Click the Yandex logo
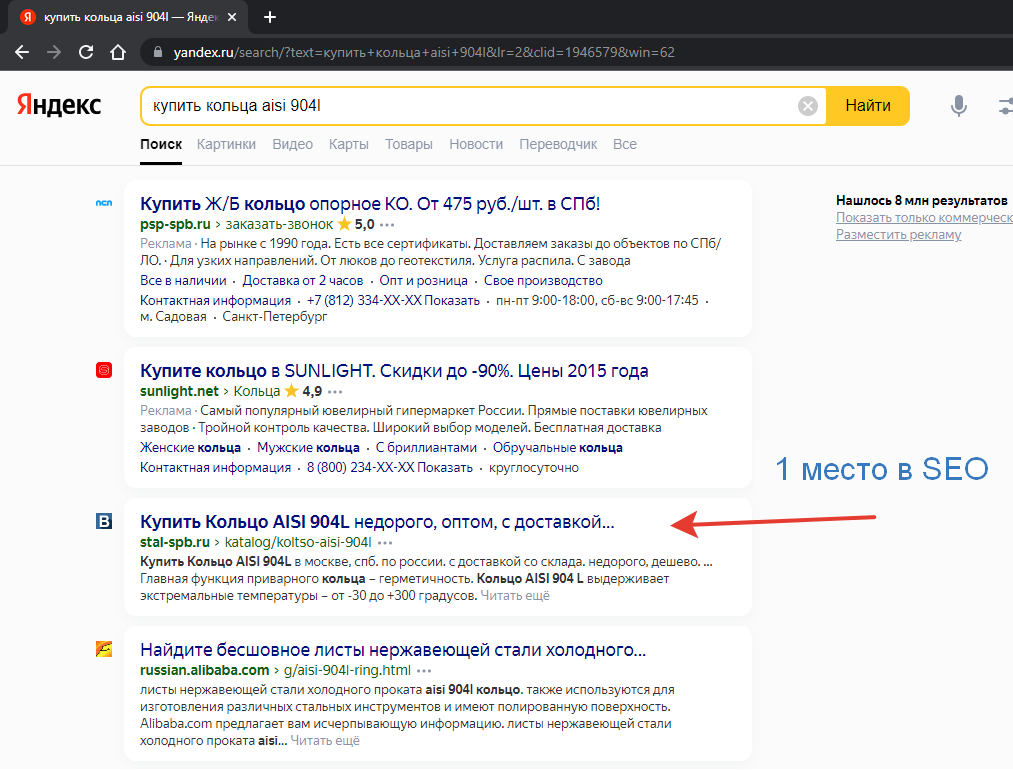This screenshot has height=770, width=1013. click(x=58, y=105)
